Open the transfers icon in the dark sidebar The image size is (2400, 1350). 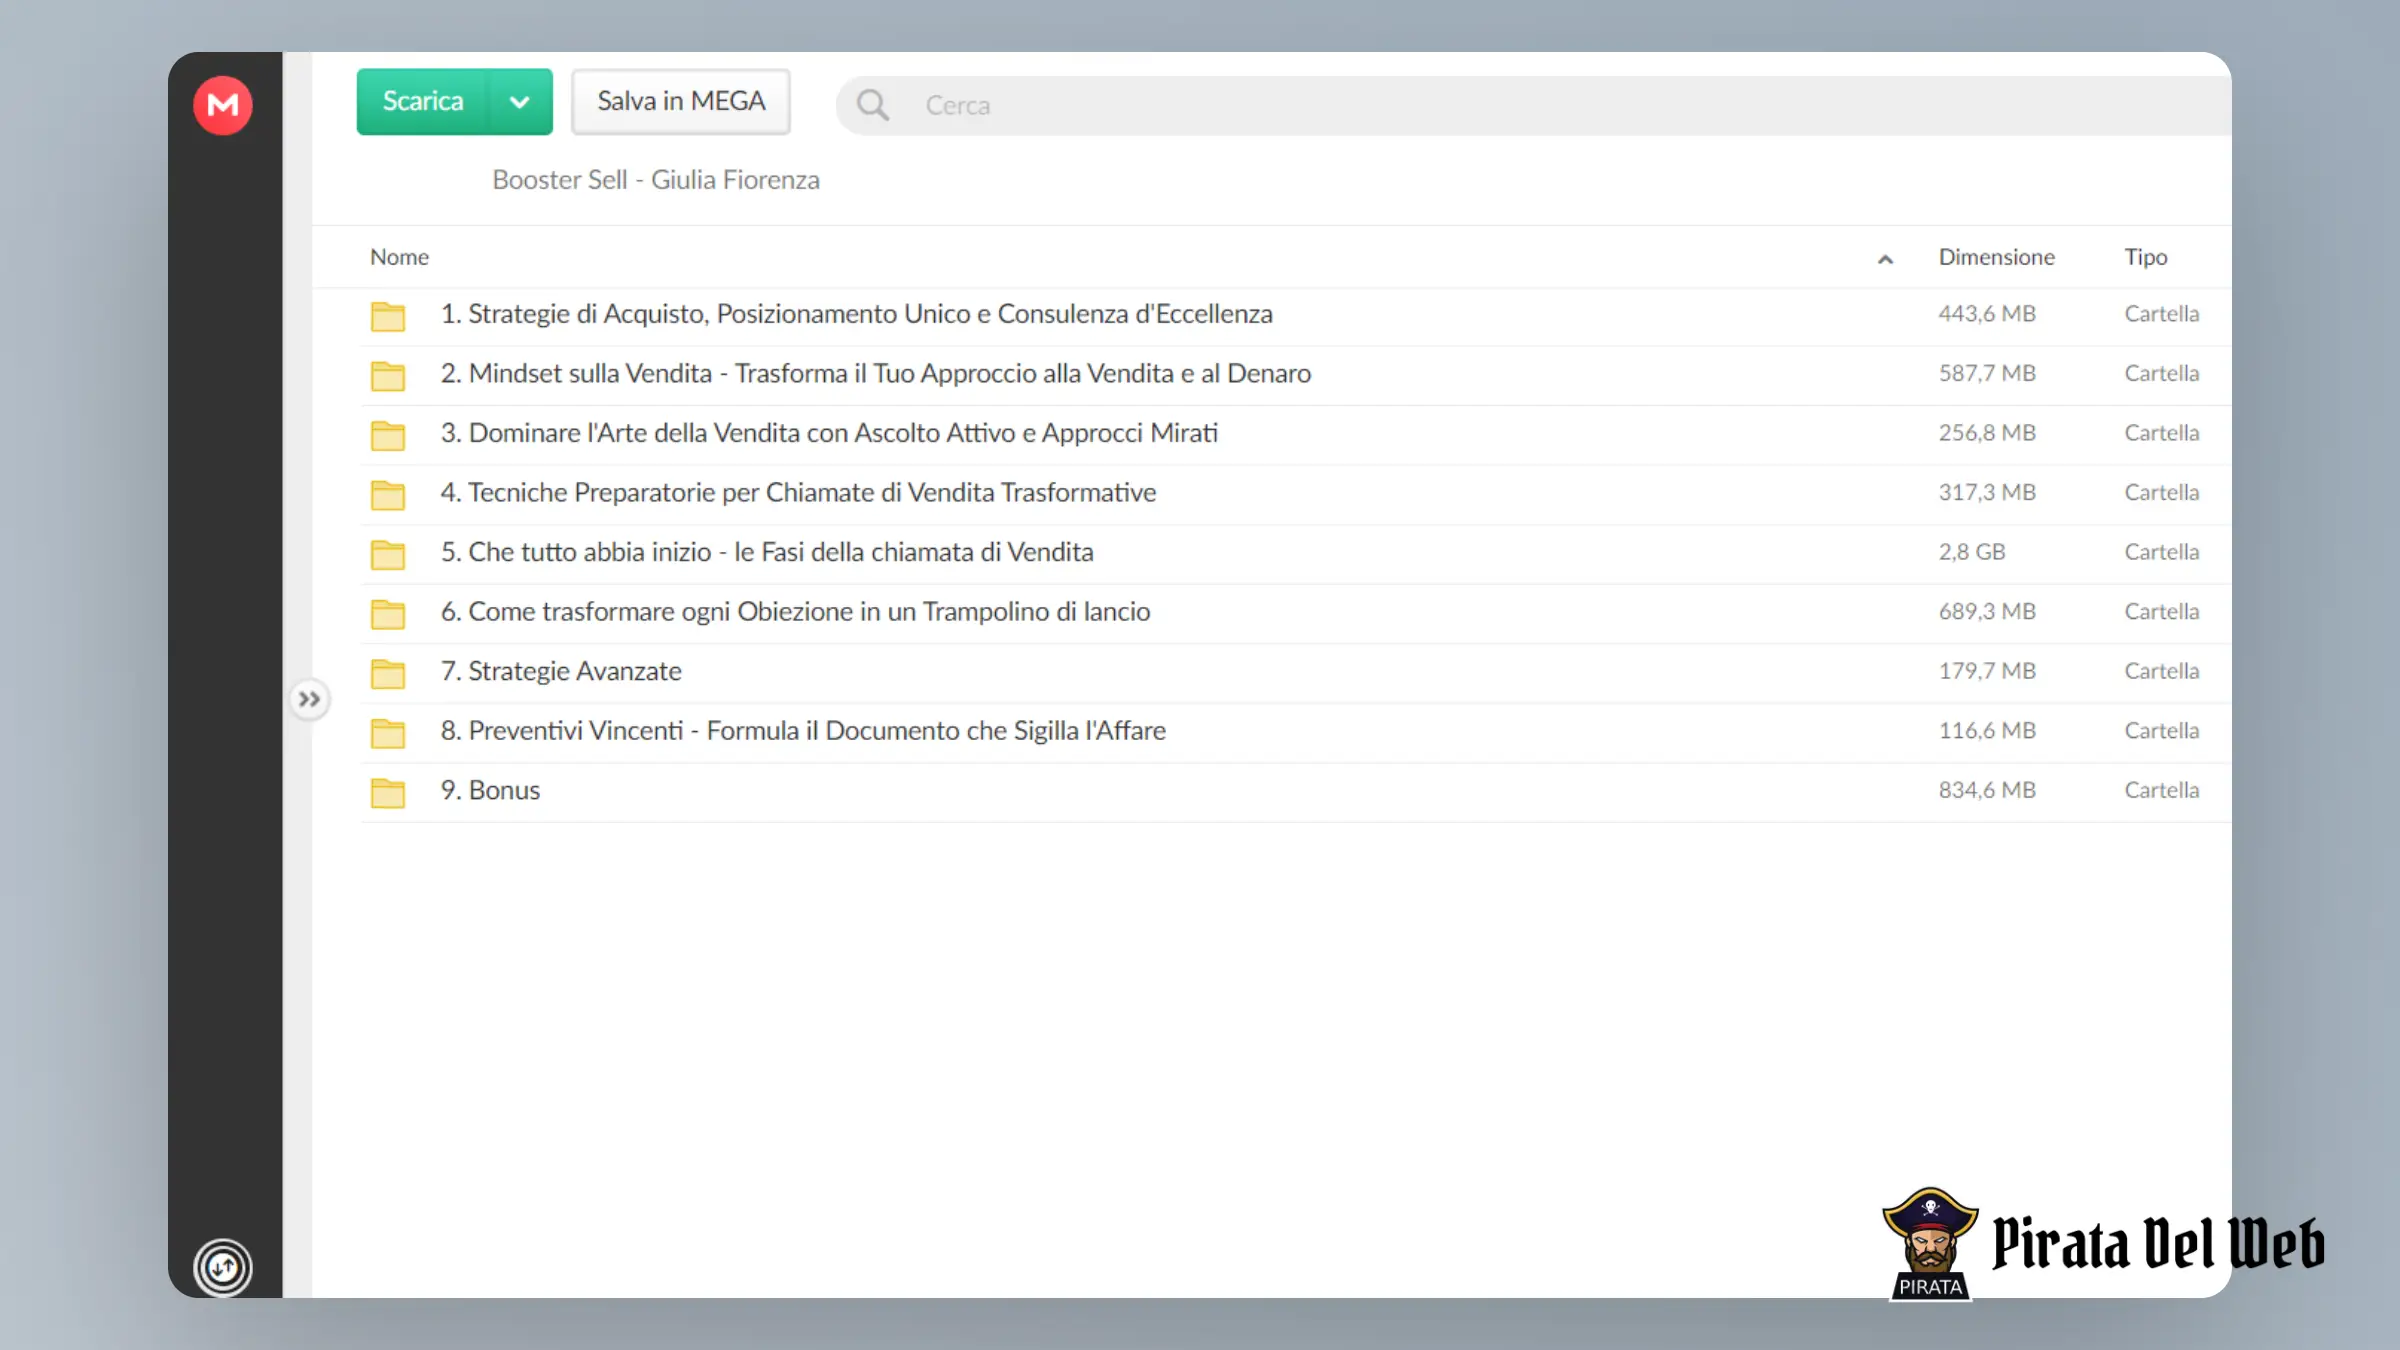223,1268
